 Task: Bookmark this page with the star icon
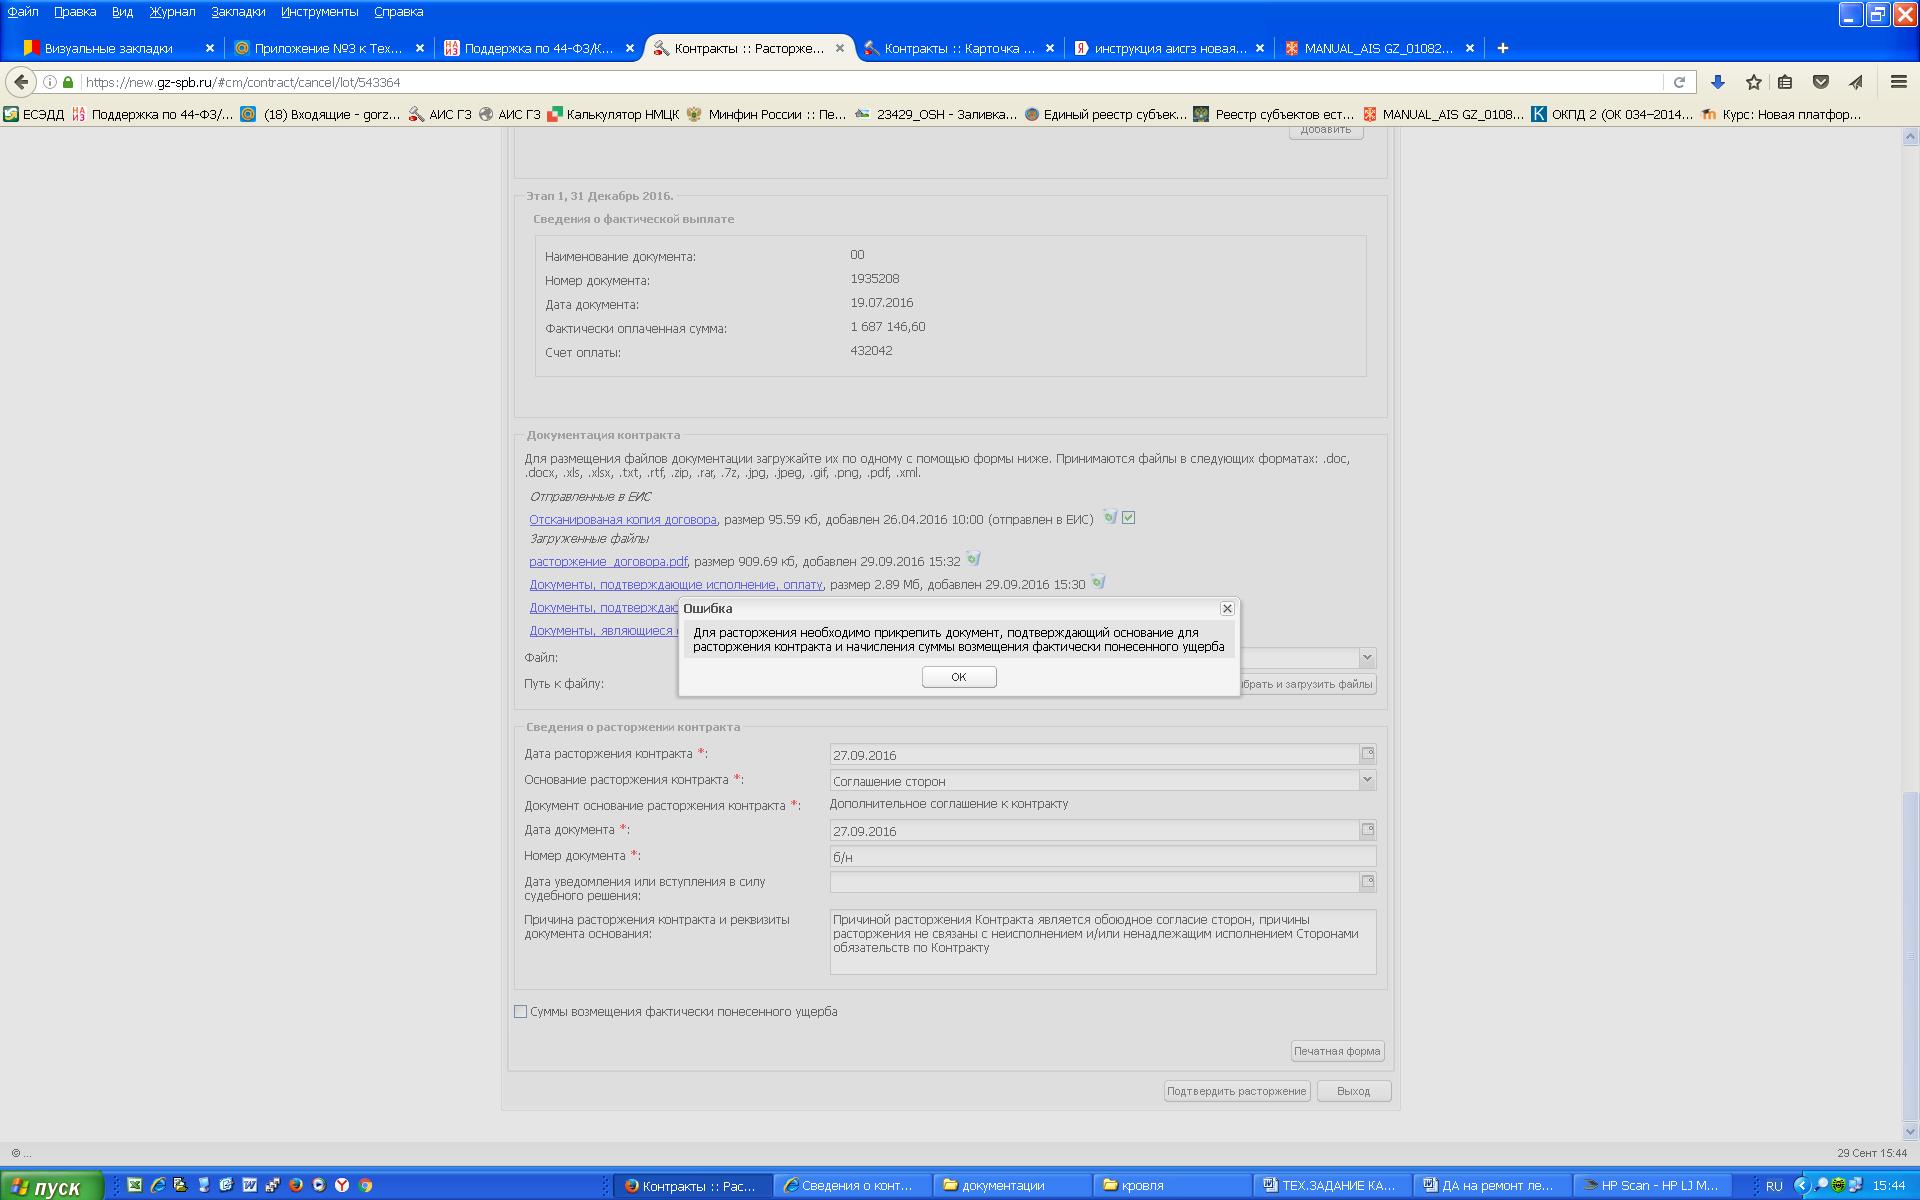[1753, 82]
